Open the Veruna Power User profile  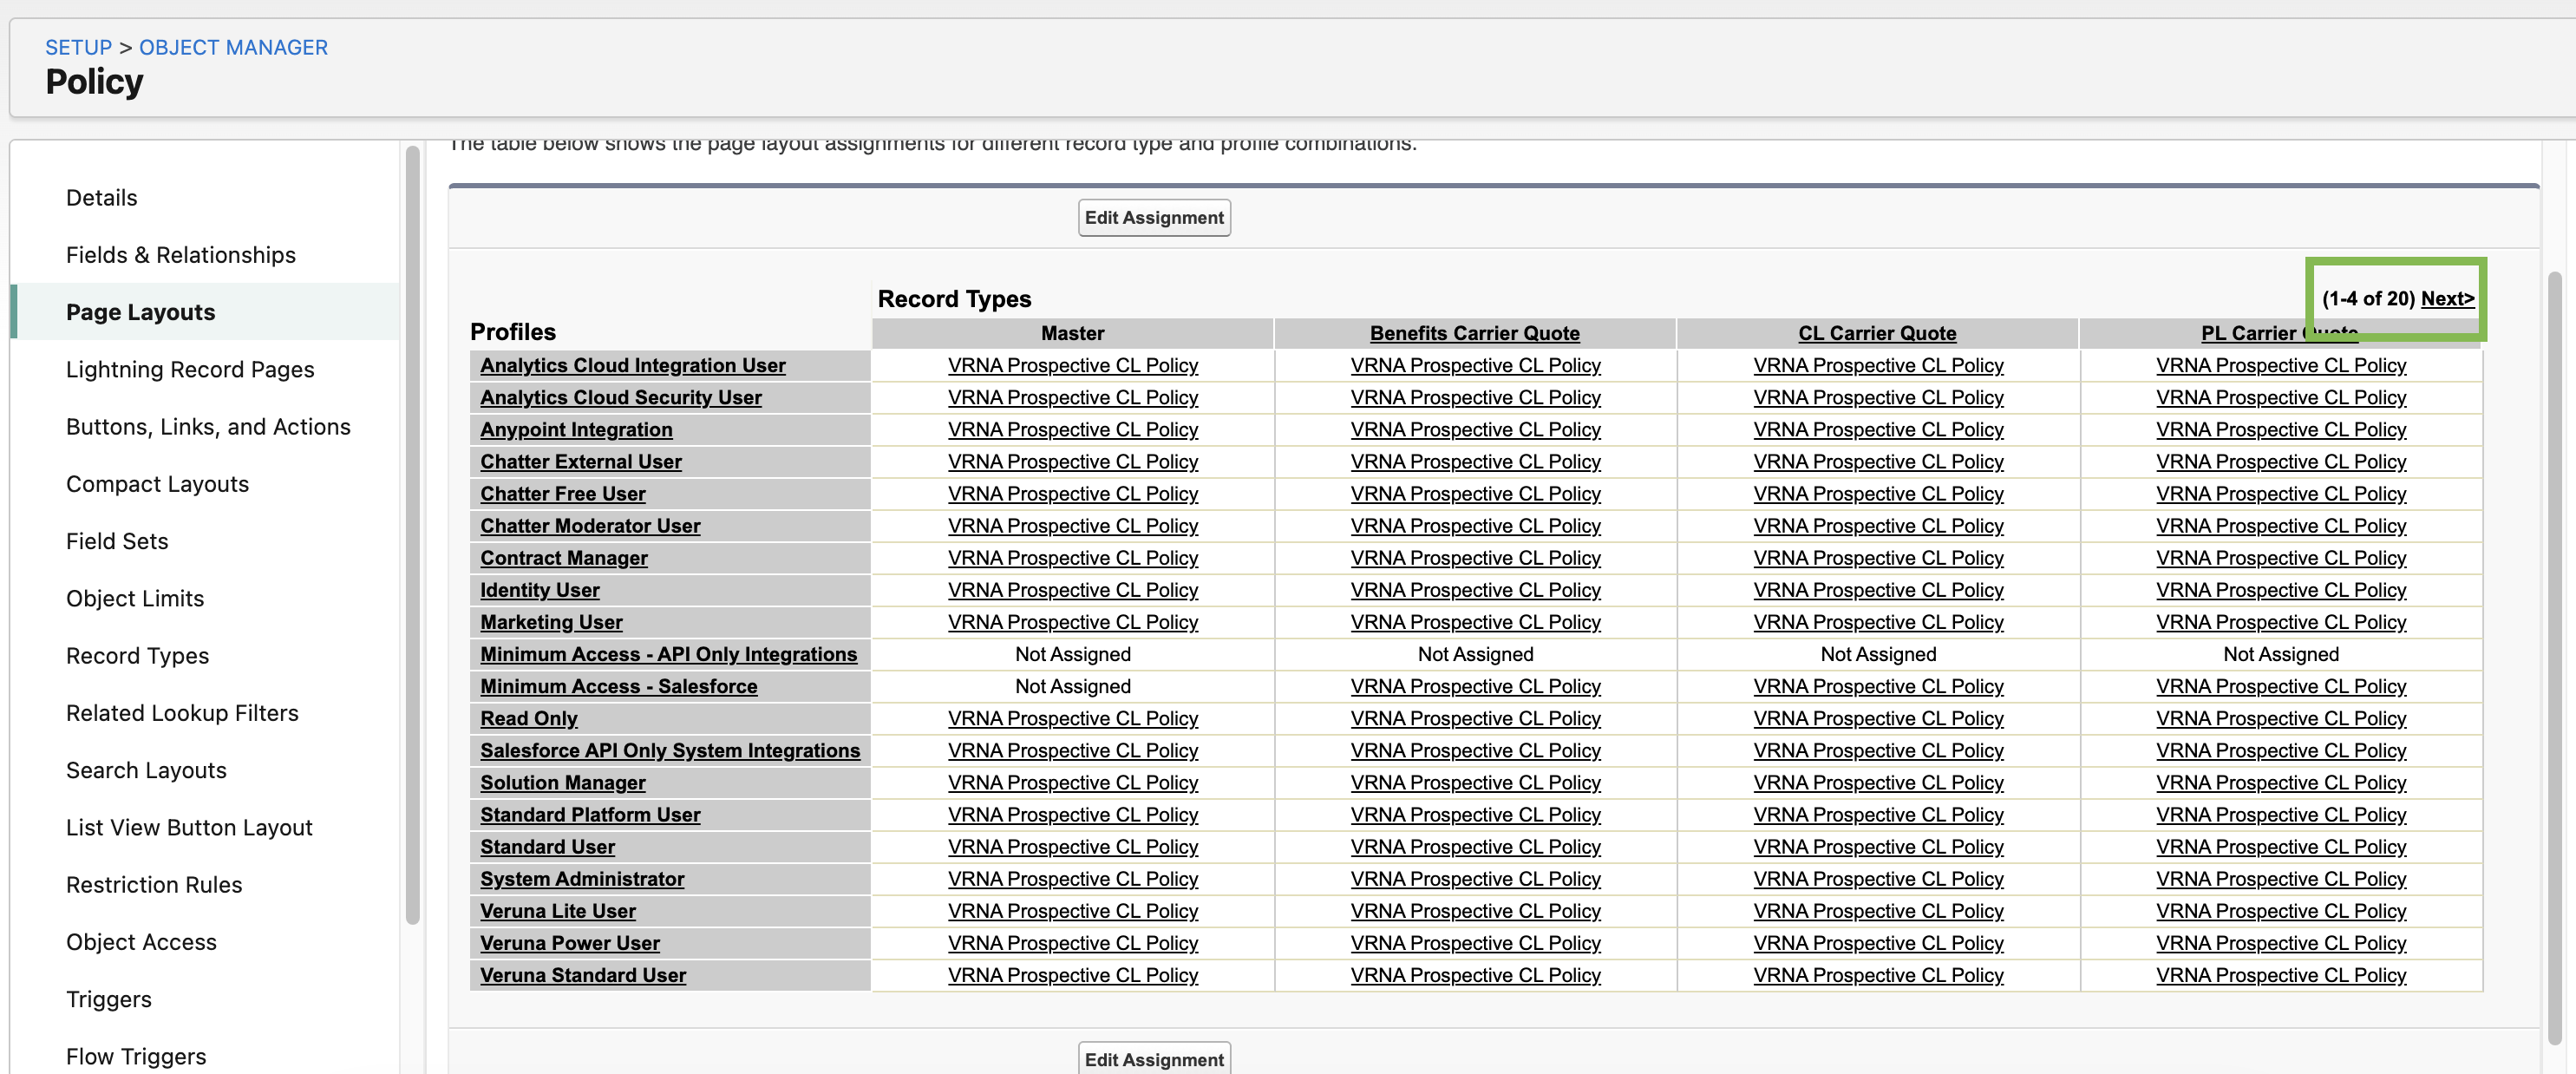[x=569, y=942]
